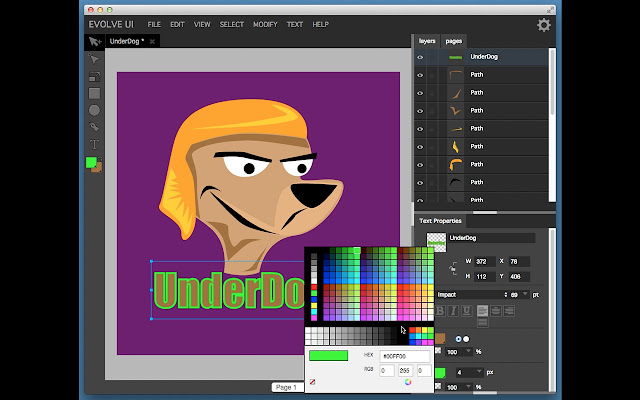Hide the third Path layer
This screenshot has height=400, width=640.
coord(420,111)
